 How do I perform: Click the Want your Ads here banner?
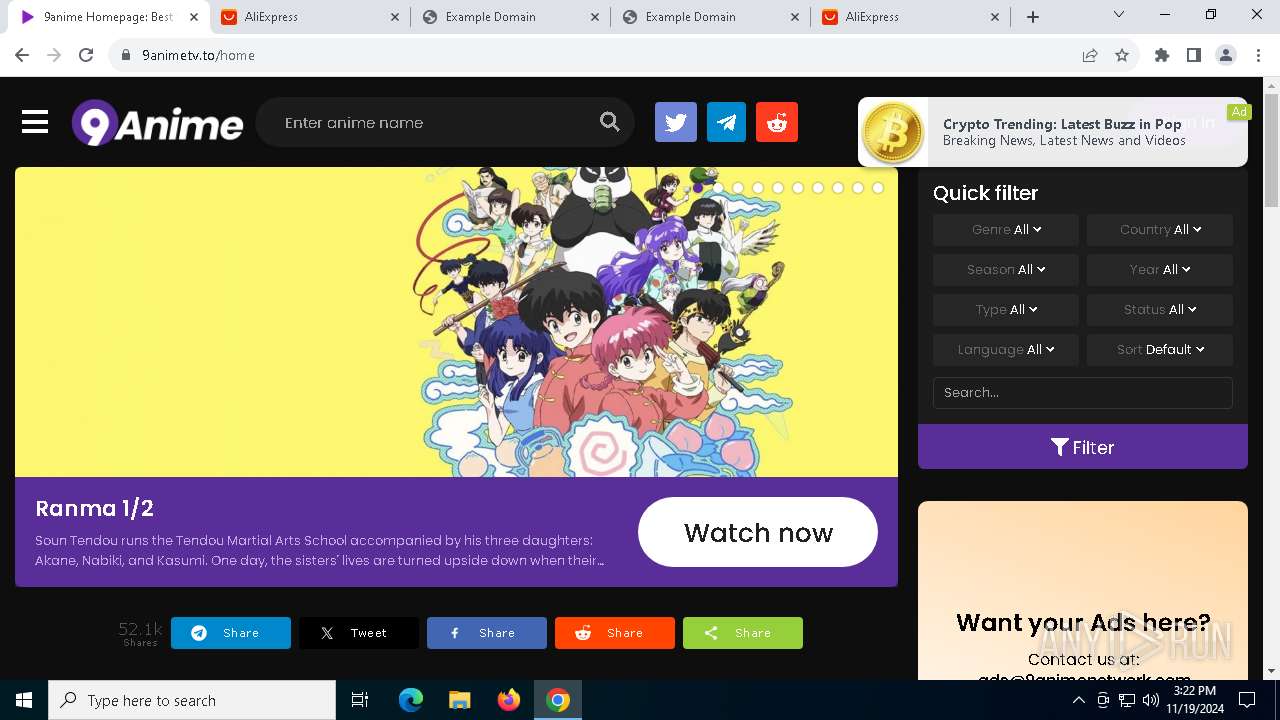[1083, 590]
